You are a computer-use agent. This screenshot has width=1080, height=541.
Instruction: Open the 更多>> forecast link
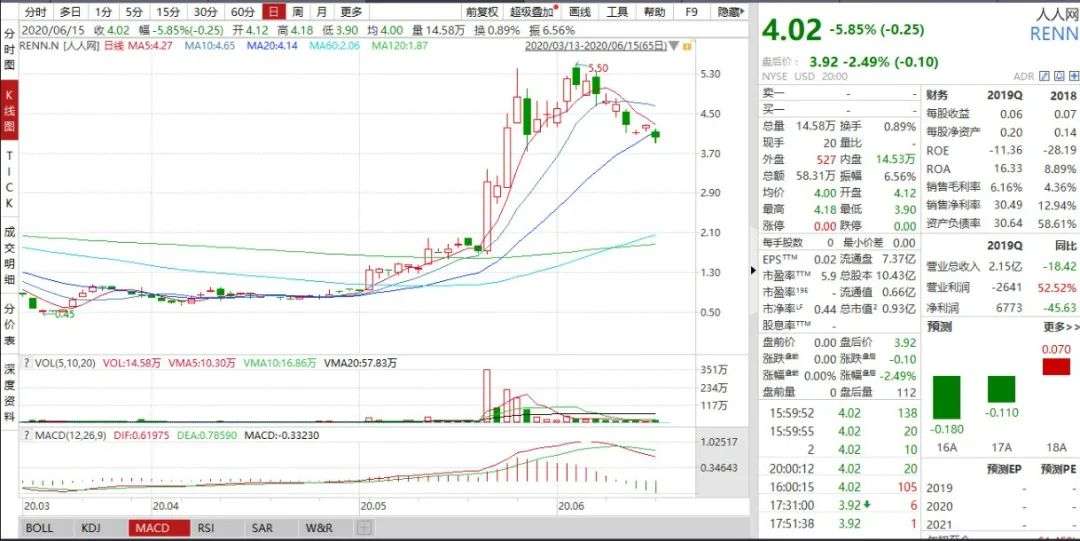coord(1060,327)
